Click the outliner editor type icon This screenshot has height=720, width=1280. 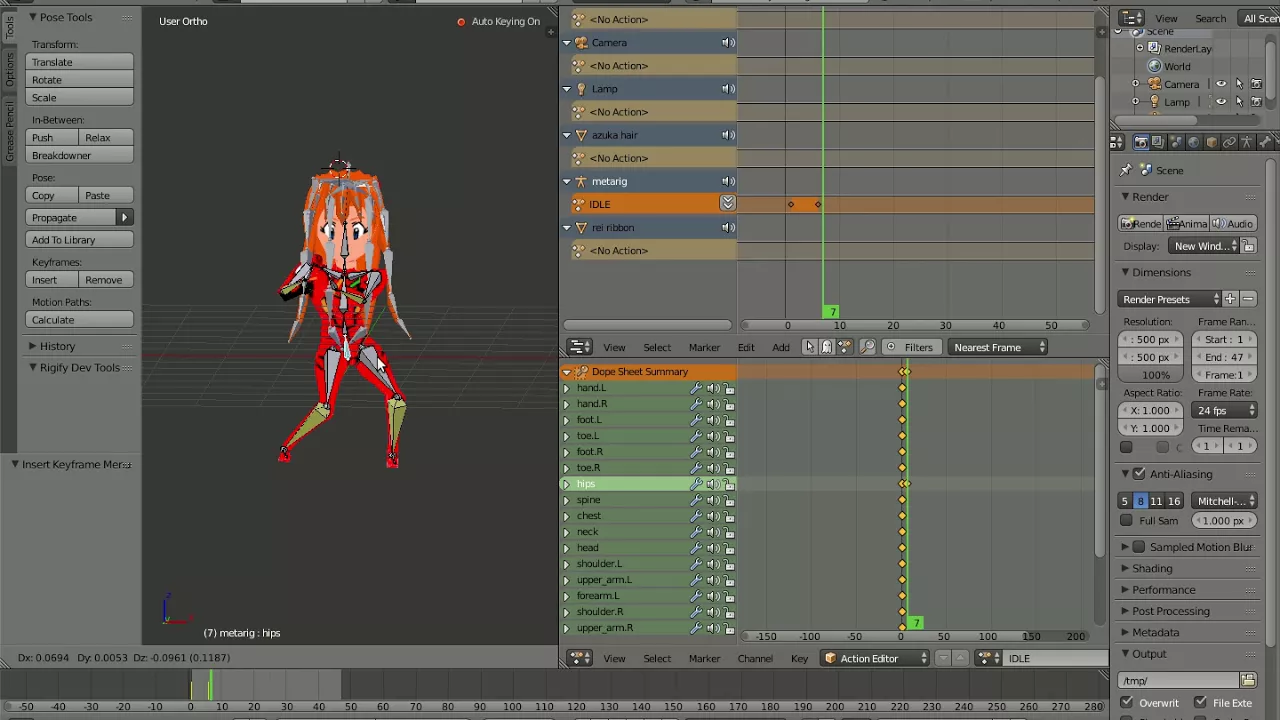click(1131, 18)
